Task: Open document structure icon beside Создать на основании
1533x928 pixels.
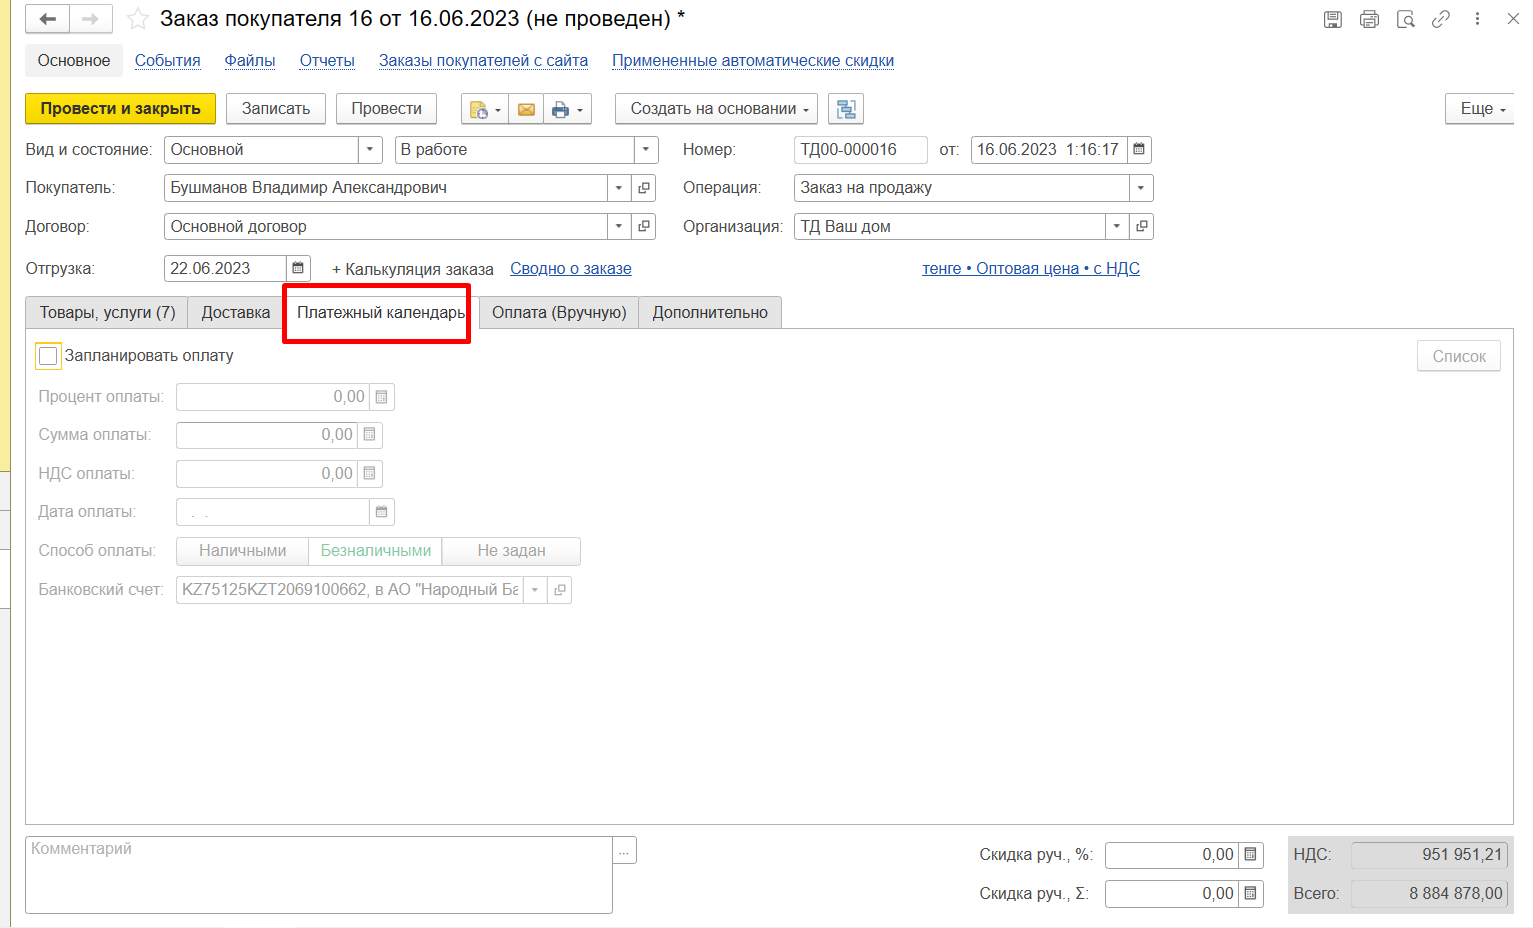Action: [x=846, y=109]
